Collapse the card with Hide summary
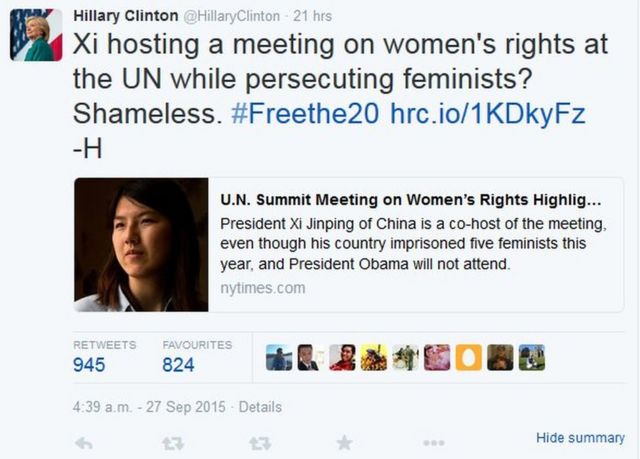 coord(580,438)
